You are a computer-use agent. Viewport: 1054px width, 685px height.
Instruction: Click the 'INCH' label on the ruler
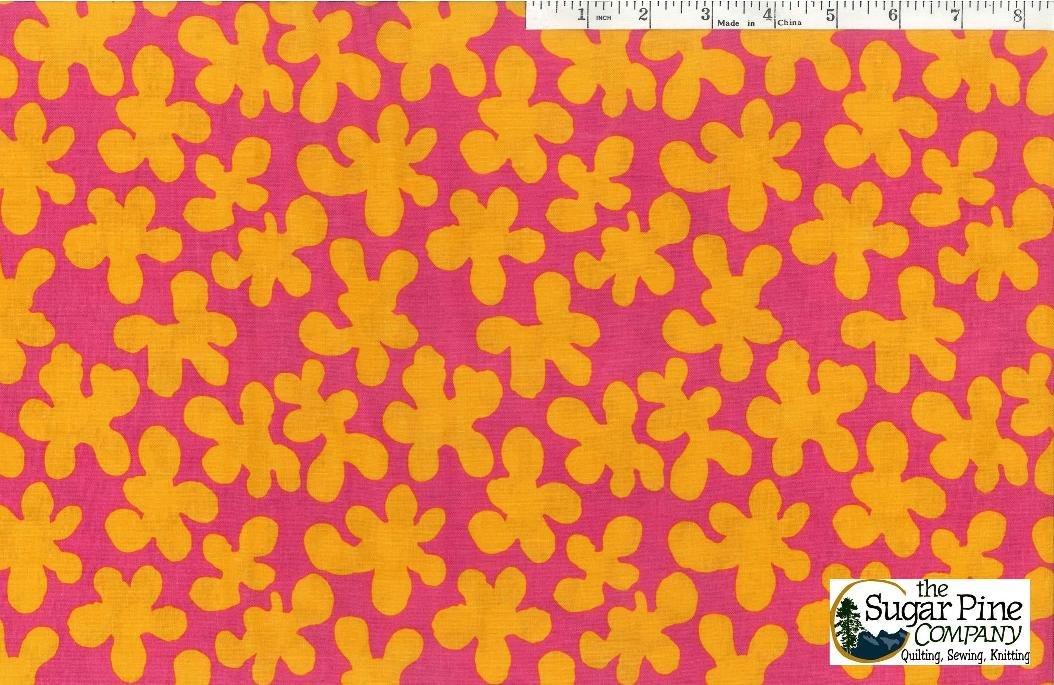[x=604, y=19]
